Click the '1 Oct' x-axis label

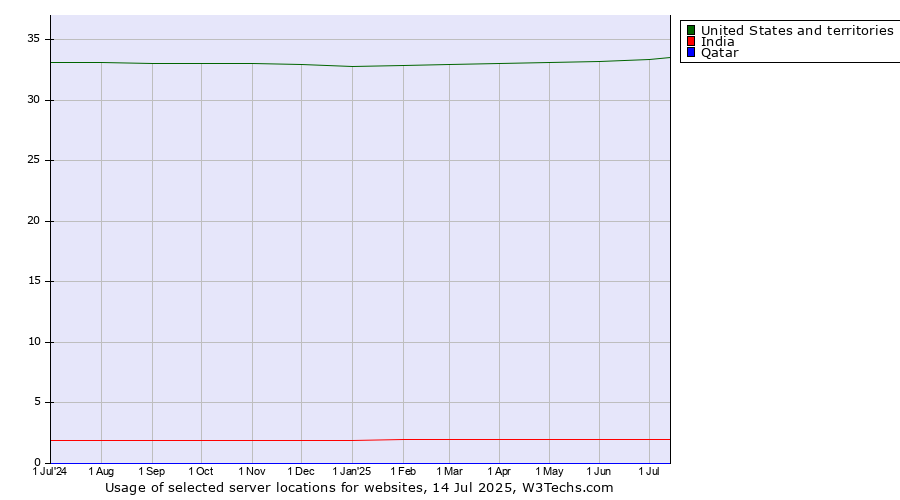(x=201, y=471)
